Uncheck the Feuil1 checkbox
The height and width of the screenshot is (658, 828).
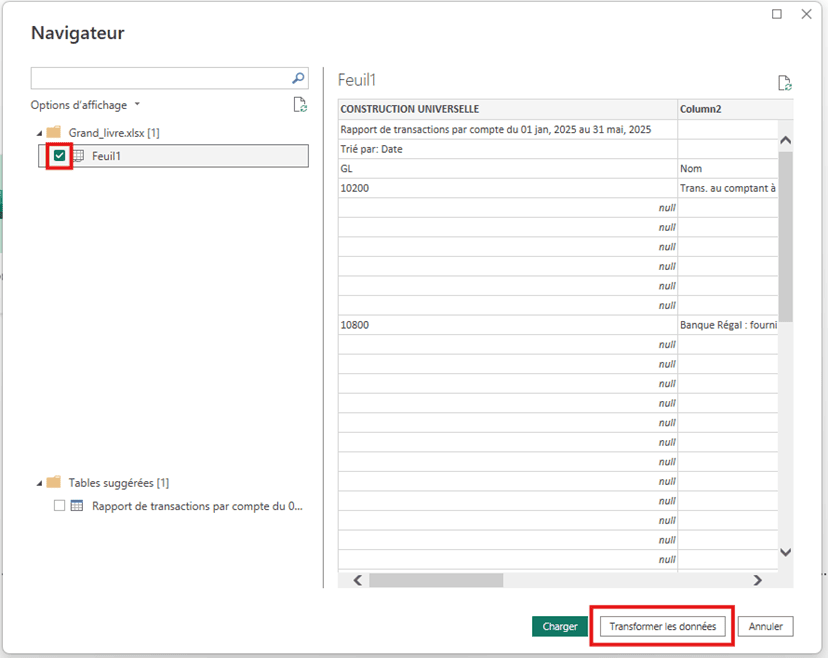[60, 156]
